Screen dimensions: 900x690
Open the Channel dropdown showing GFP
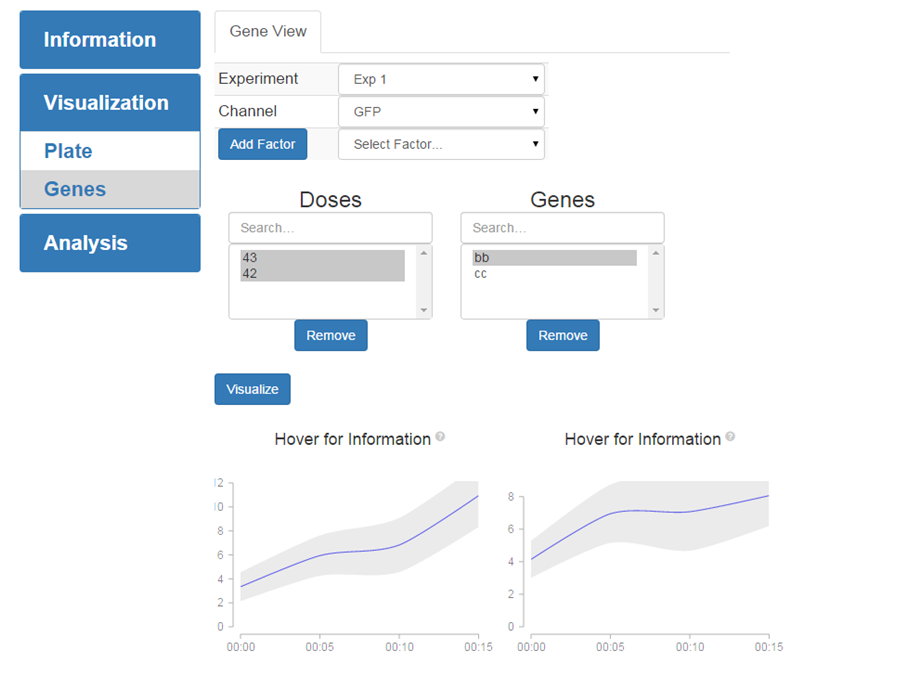(441, 112)
